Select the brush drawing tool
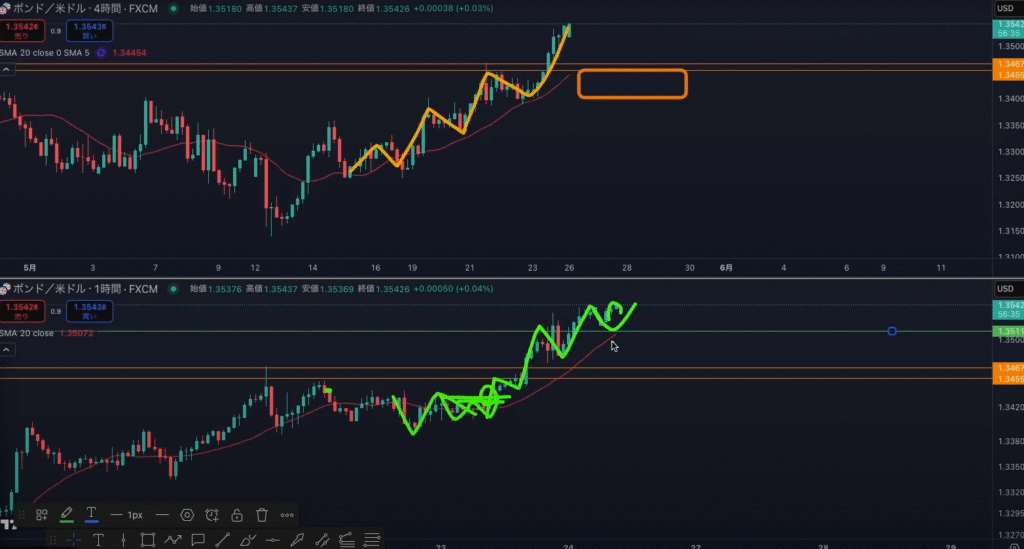Viewport: 1024px width, 549px height. tap(248, 540)
